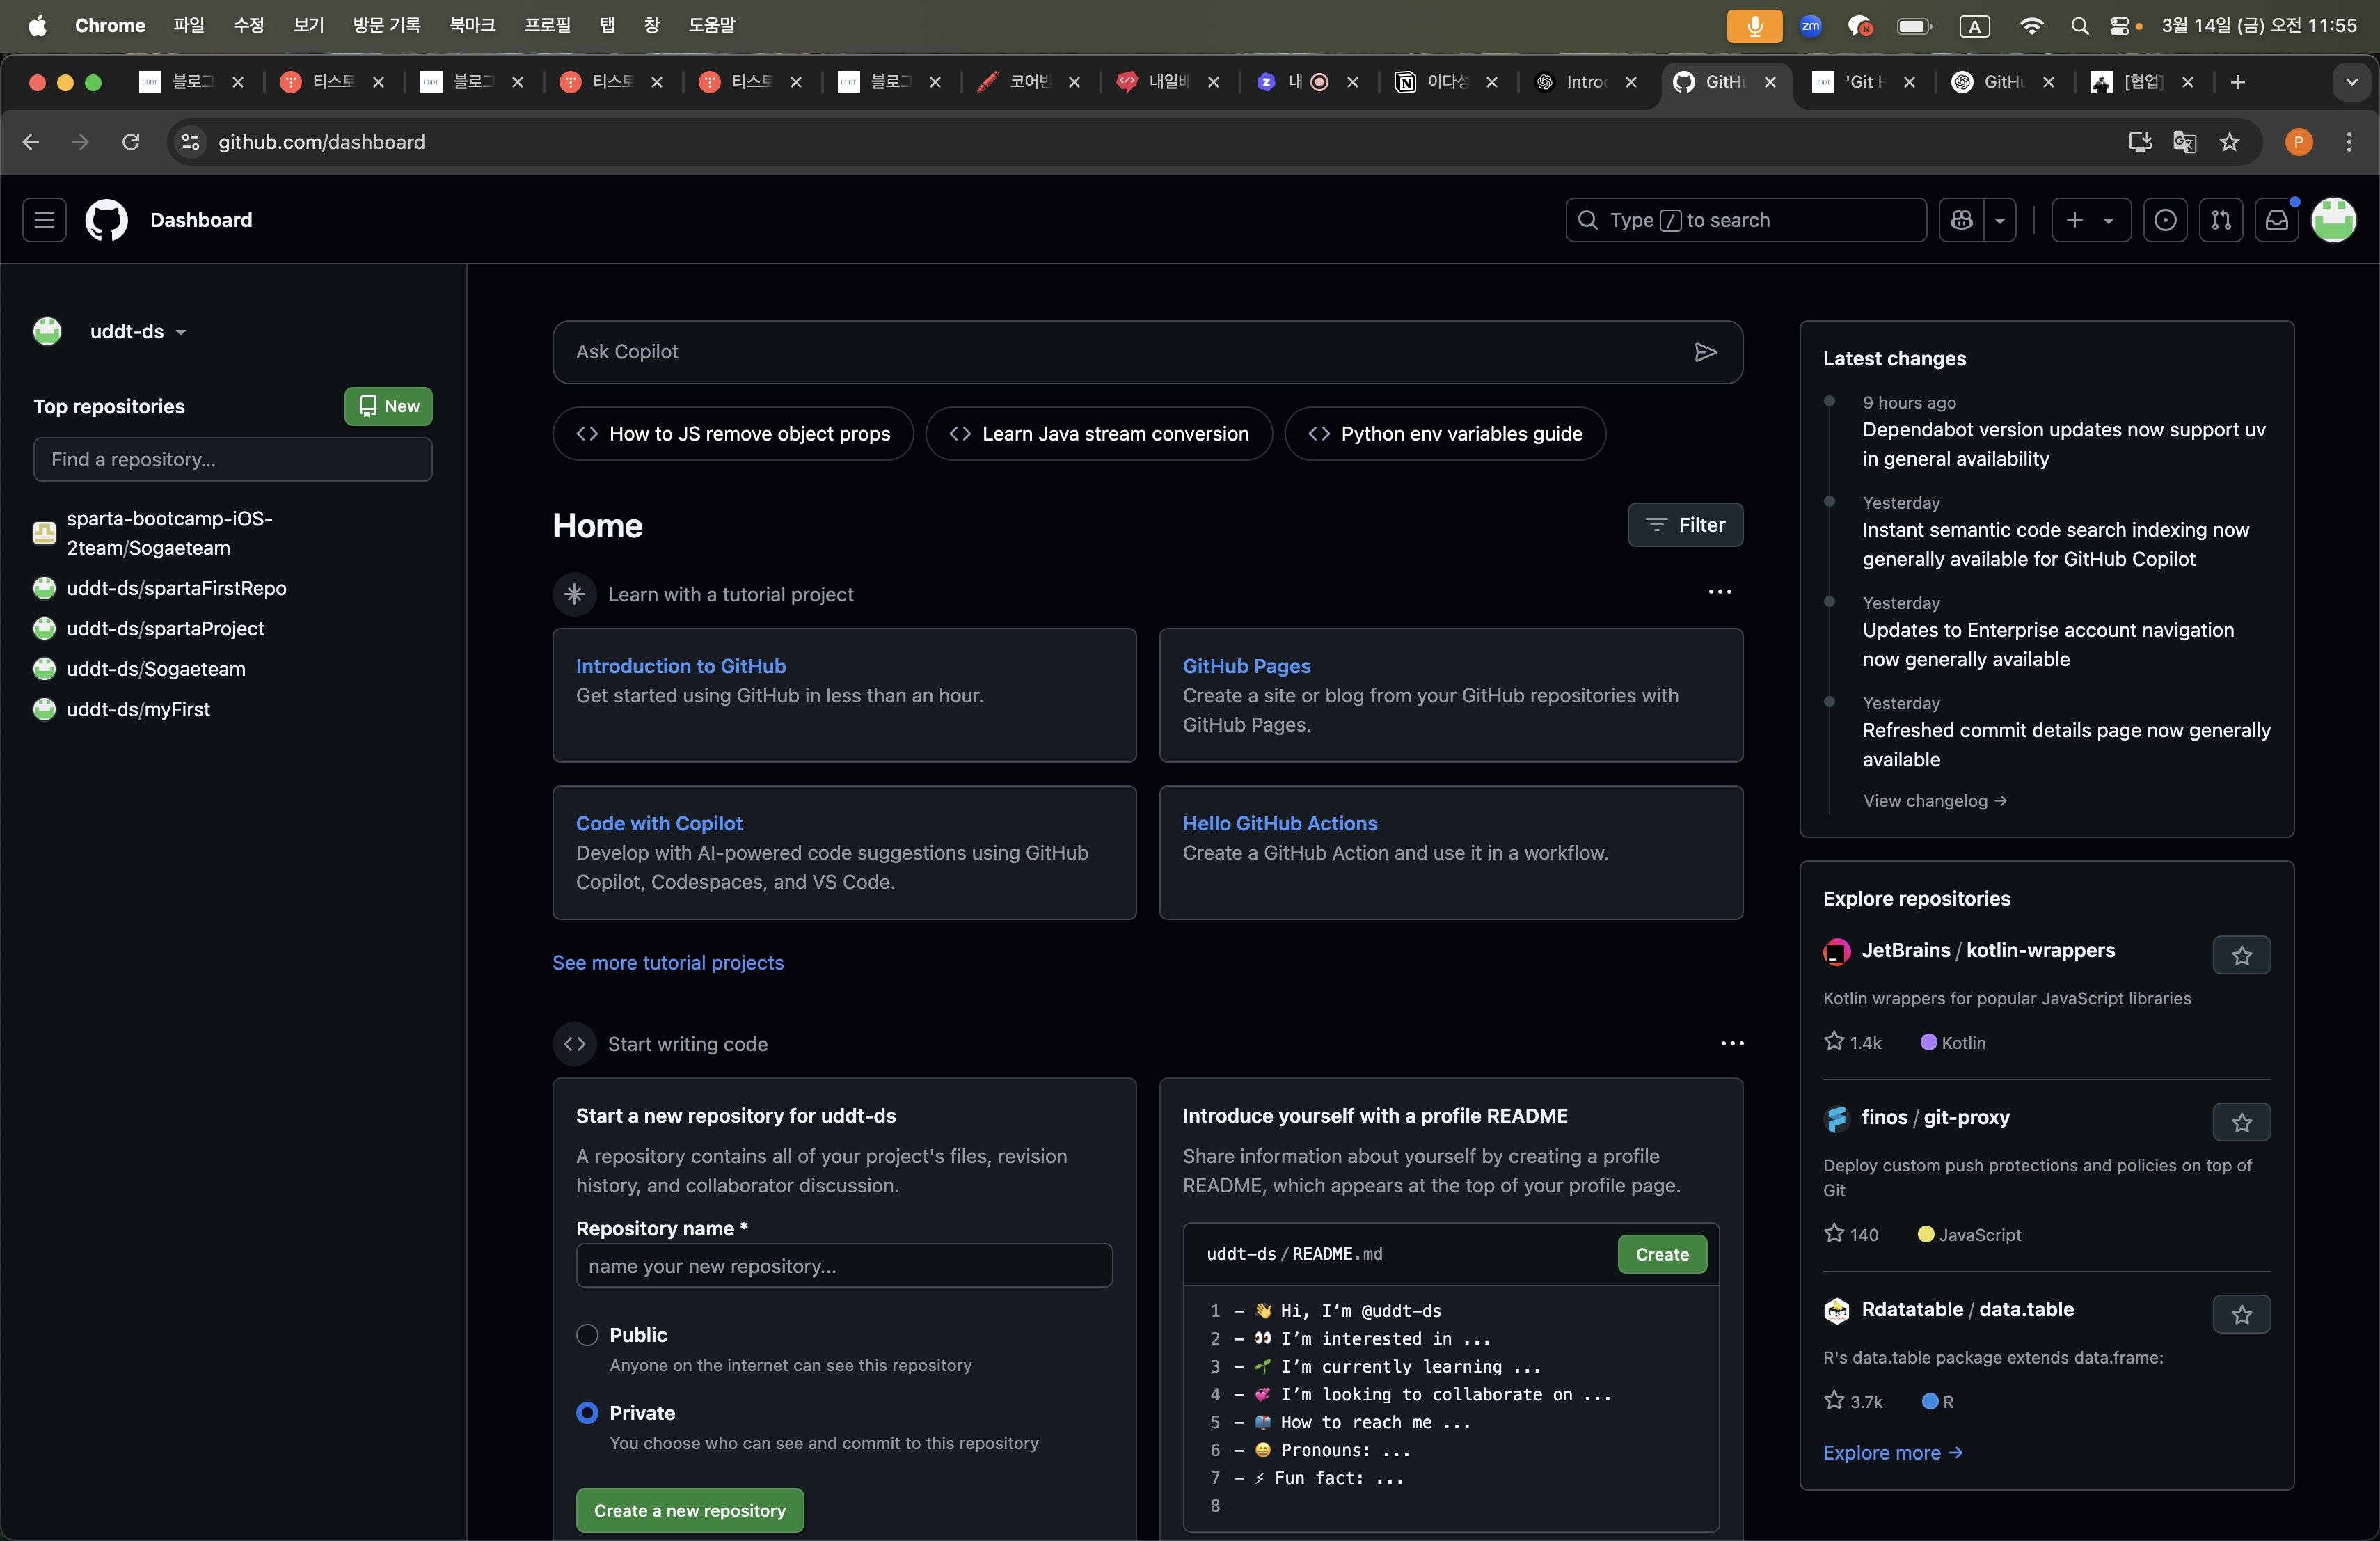Open uddt-ds/spartaFirstRepo repository

tap(177, 588)
